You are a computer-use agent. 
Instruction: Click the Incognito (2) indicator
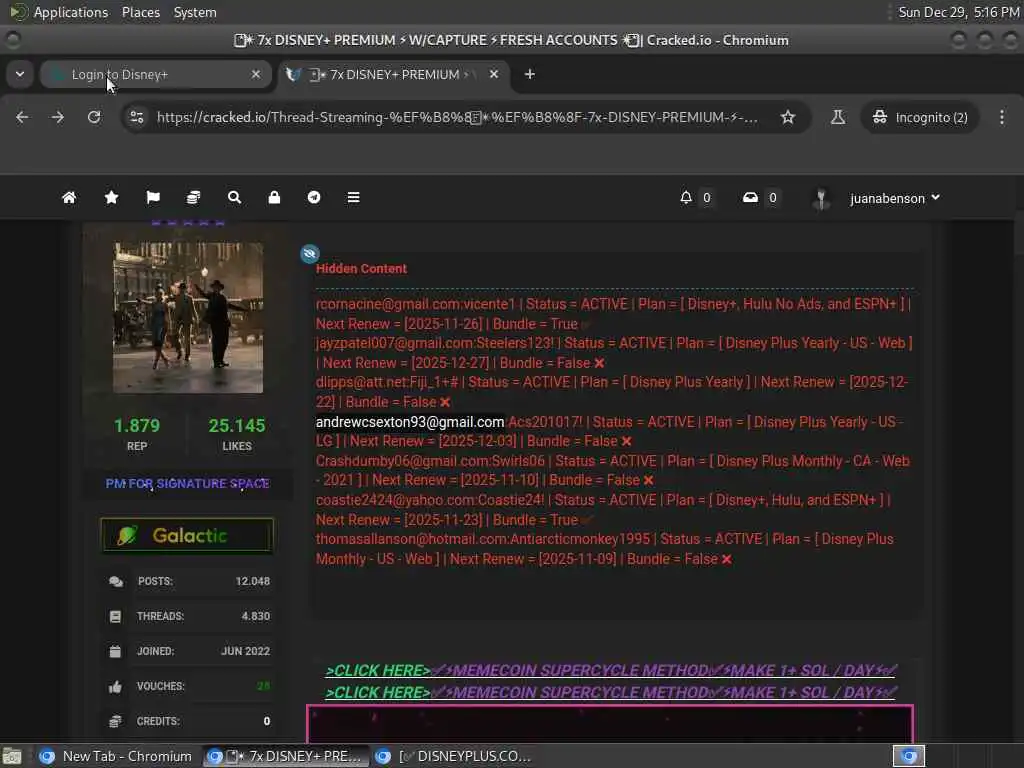point(920,117)
